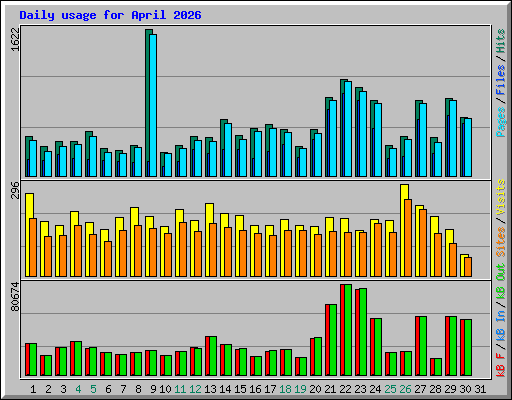This screenshot has height=400, width=512.
Task: Click the day 23 x-axis label
Action: 360,389
